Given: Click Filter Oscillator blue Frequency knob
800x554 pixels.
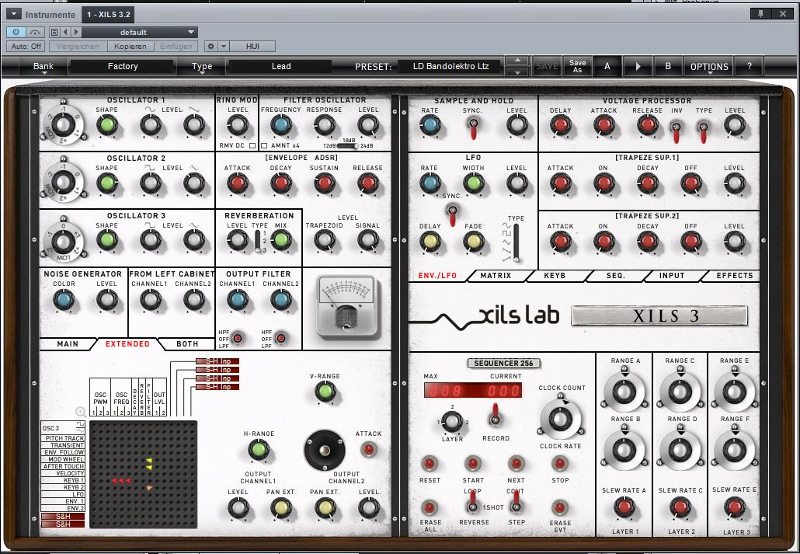Looking at the screenshot, I should point(281,125).
